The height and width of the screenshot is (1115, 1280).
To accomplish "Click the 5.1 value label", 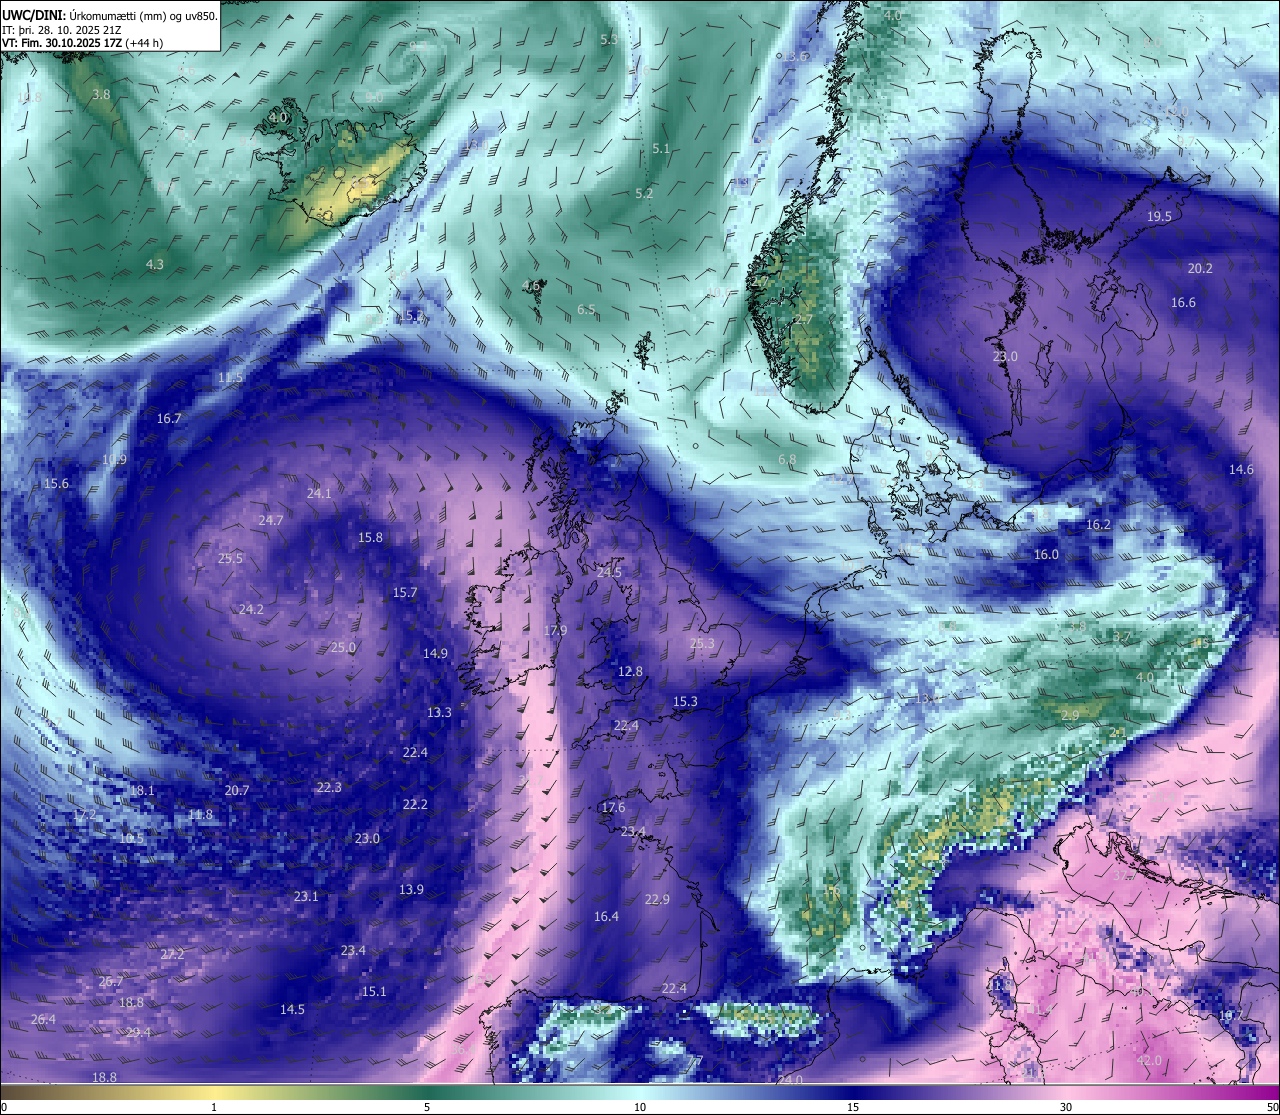I will pos(661,149).
